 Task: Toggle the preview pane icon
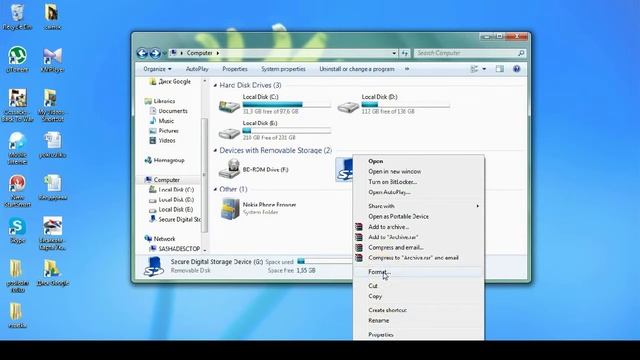click(500, 69)
